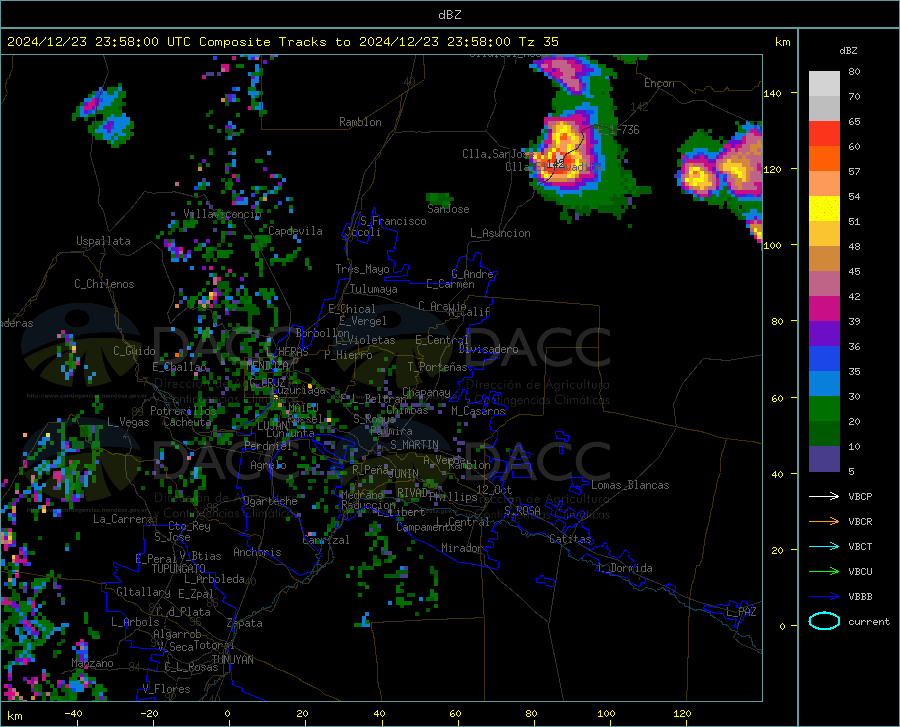Click the S_Francisco label
The width and height of the screenshot is (900, 727).
click(x=393, y=221)
